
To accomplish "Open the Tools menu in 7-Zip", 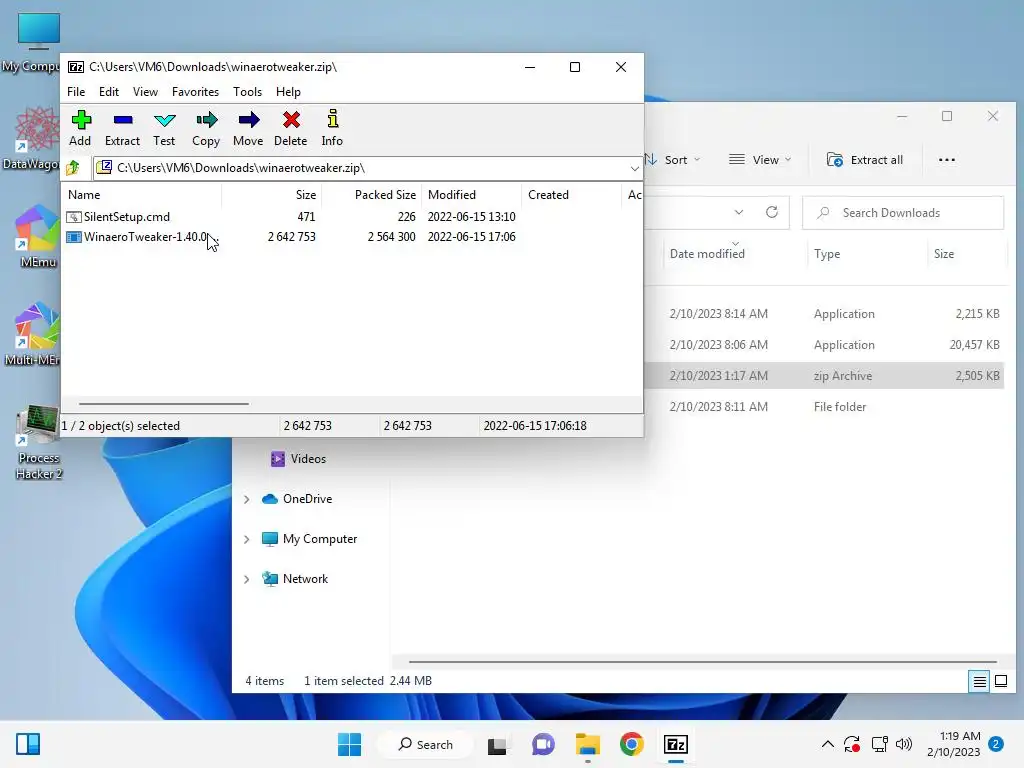I will point(247,91).
